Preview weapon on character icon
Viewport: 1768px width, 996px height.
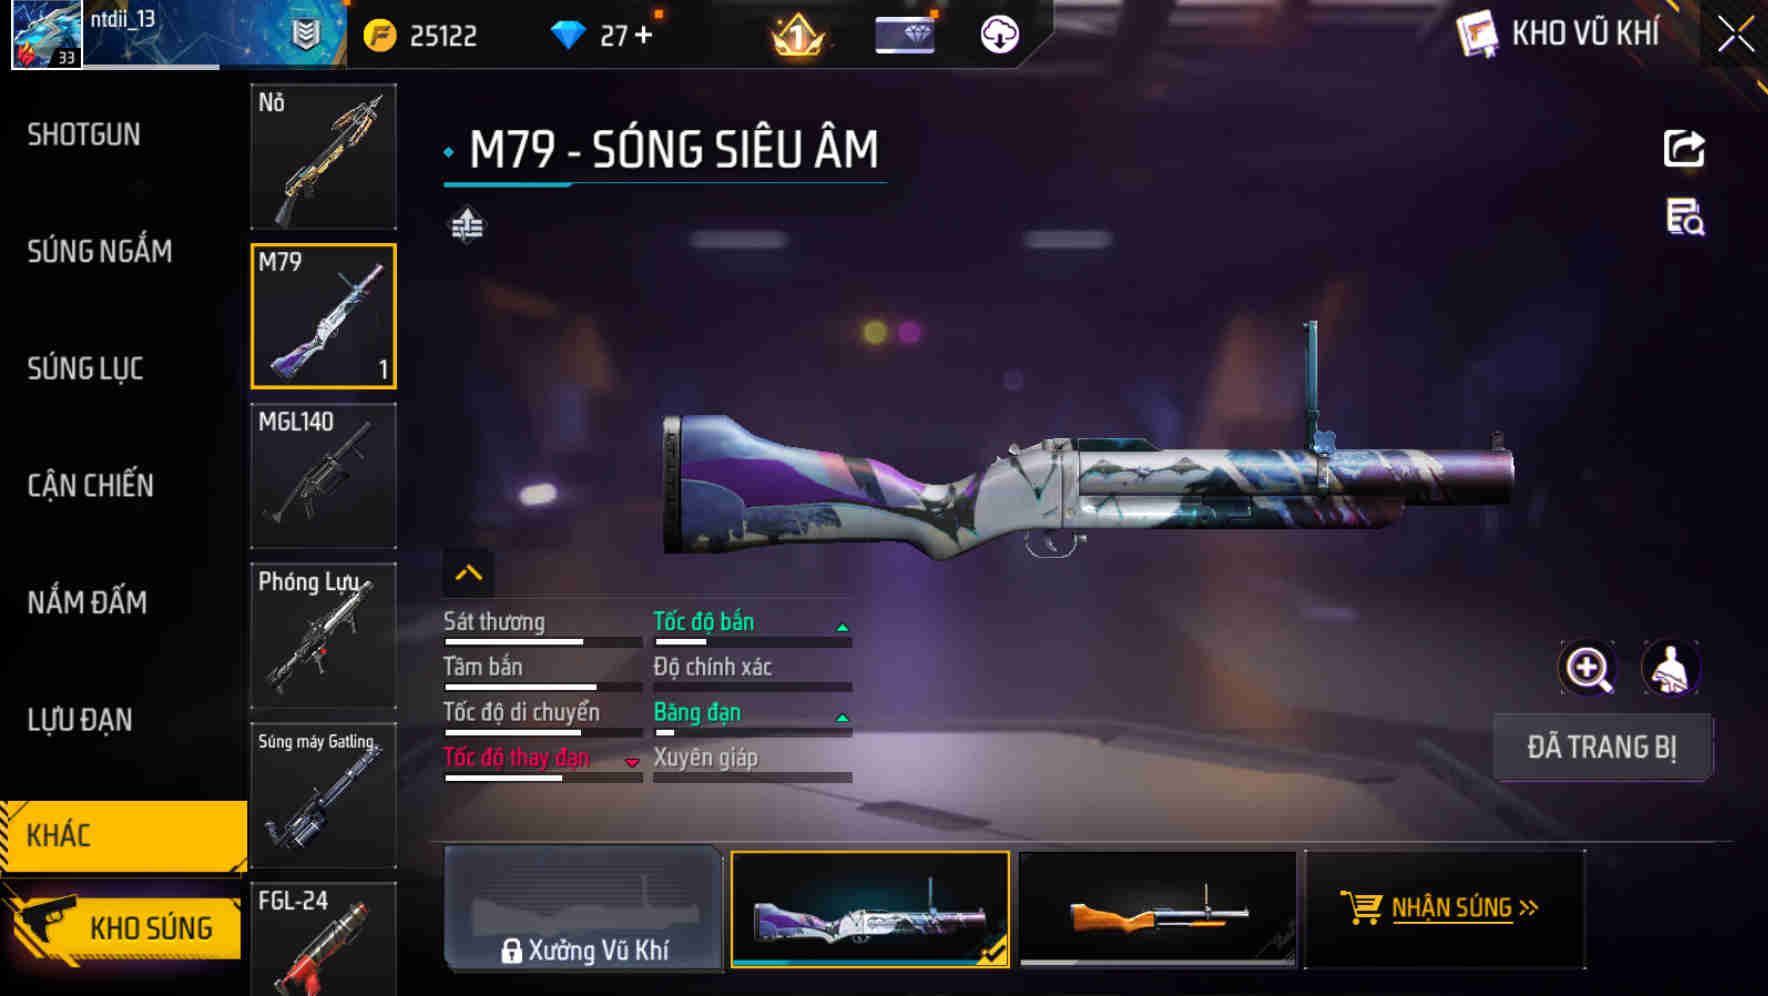[x=1671, y=668]
